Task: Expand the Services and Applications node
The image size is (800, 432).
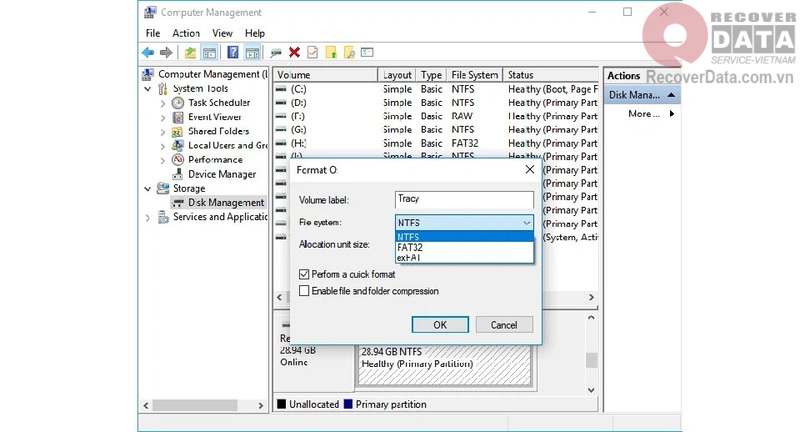Action: pos(148,218)
